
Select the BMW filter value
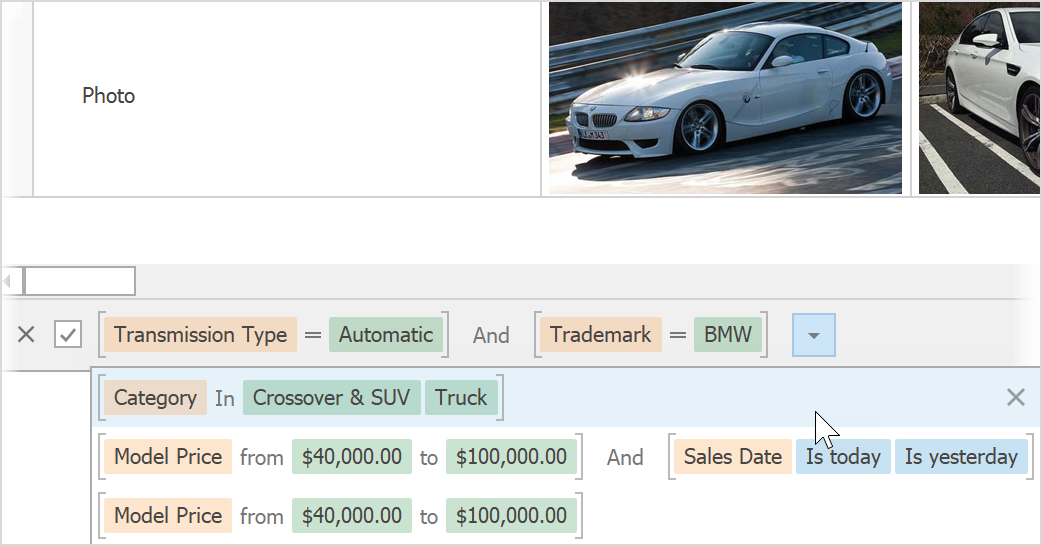click(727, 335)
